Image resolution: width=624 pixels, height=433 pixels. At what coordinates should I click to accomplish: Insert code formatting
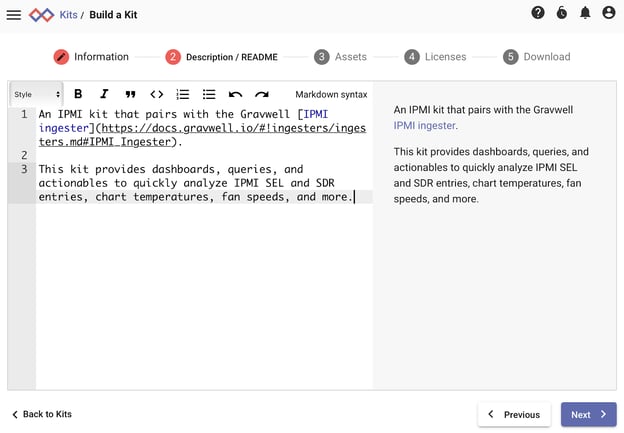coord(156,94)
